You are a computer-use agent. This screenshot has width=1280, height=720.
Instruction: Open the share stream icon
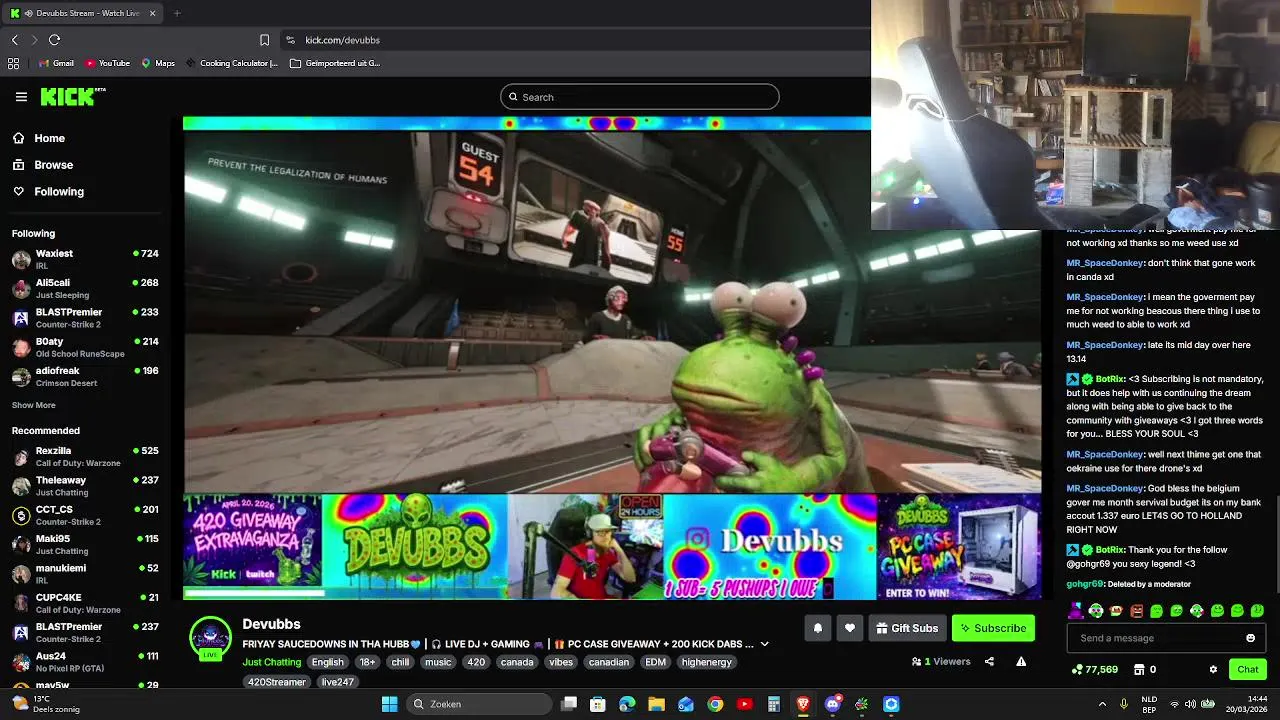tap(989, 661)
